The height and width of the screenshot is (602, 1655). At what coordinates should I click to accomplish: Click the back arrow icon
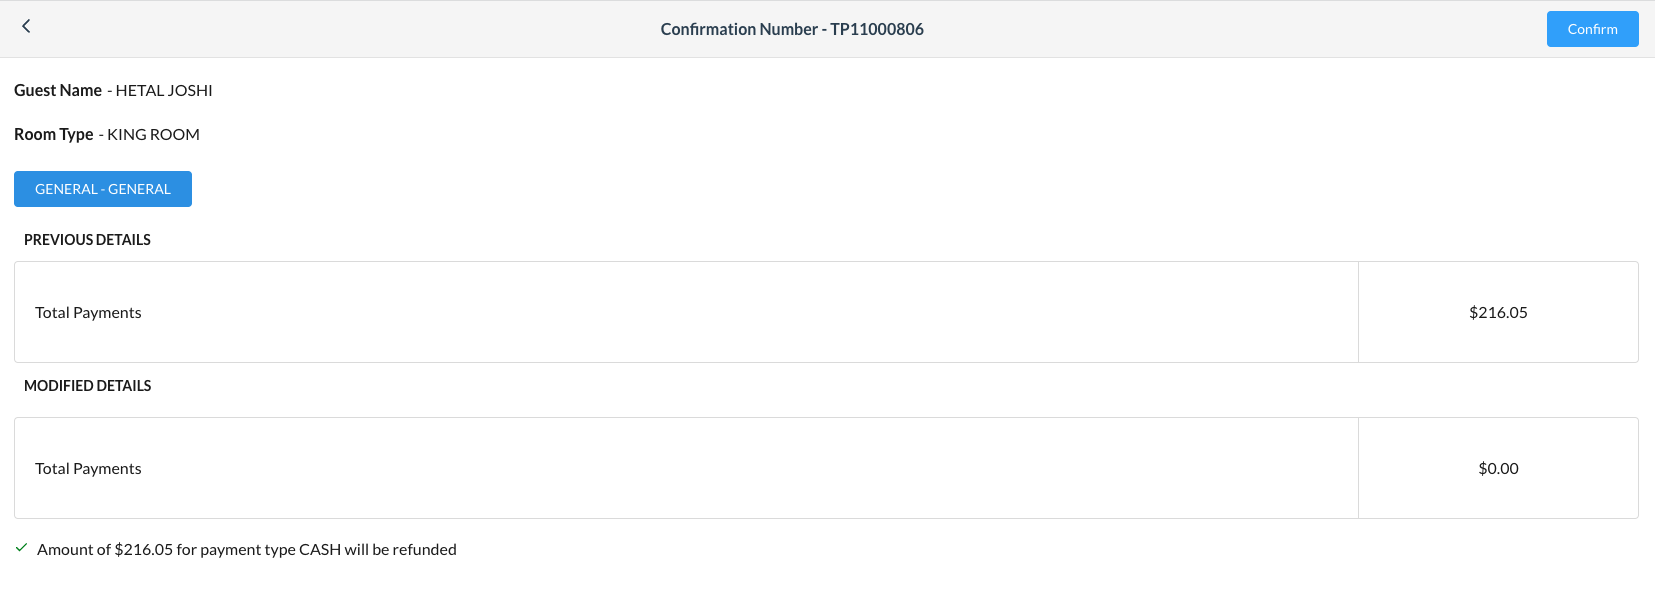coord(26,27)
